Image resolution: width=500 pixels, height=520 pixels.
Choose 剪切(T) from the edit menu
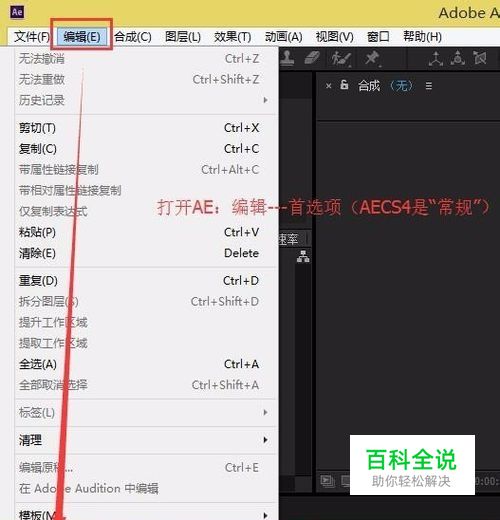point(147,128)
